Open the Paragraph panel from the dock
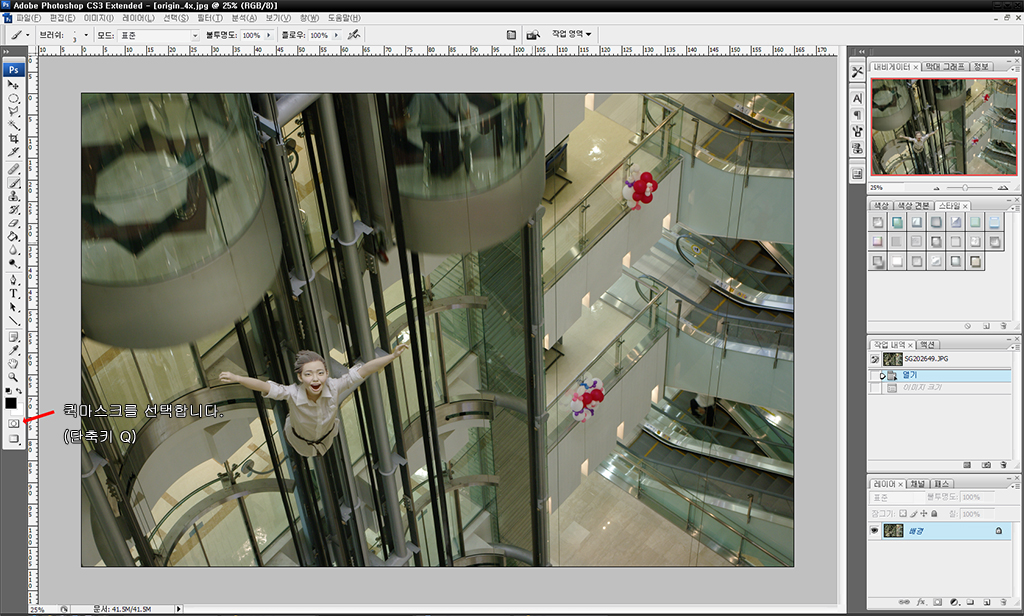Image resolution: width=1024 pixels, height=616 pixels. (857, 115)
